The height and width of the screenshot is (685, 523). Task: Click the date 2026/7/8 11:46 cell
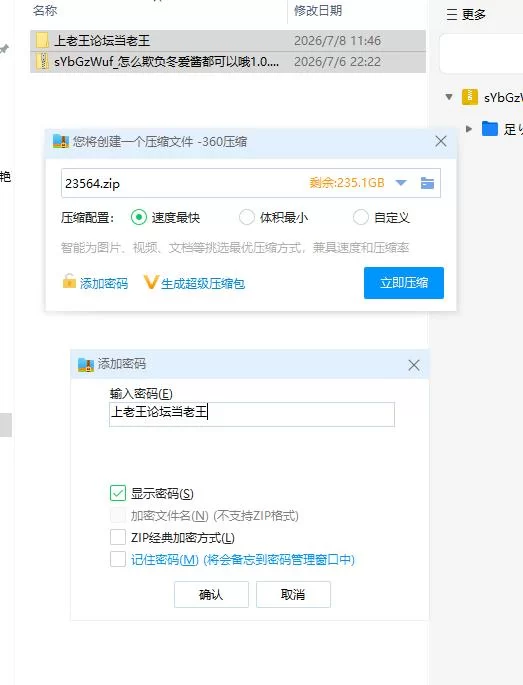[x=337, y=41]
